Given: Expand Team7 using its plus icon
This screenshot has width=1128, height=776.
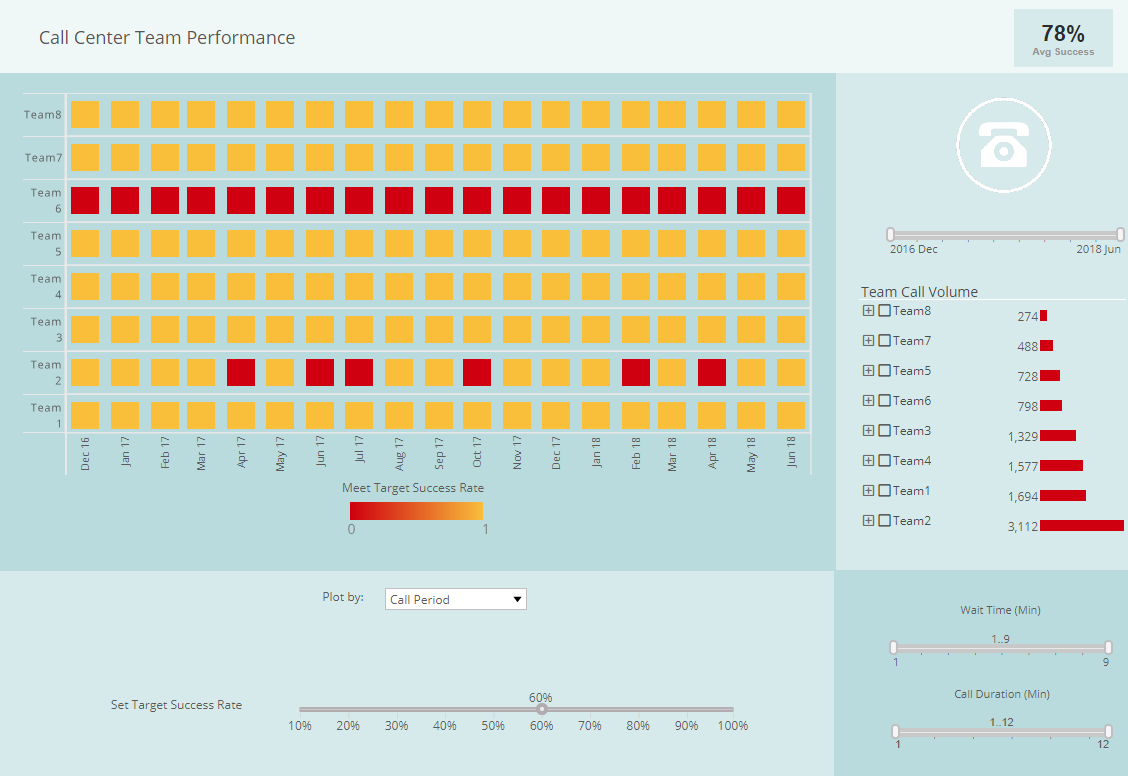Looking at the screenshot, I should (x=868, y=340).
